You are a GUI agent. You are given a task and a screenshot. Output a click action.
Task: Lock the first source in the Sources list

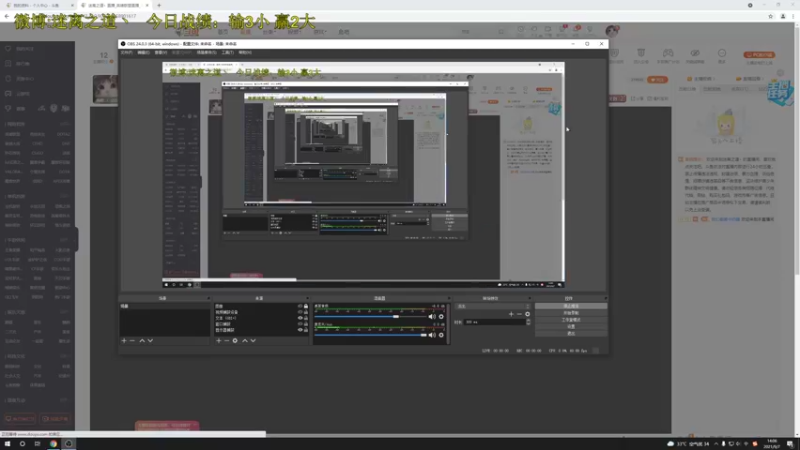(x=306, y=306)
